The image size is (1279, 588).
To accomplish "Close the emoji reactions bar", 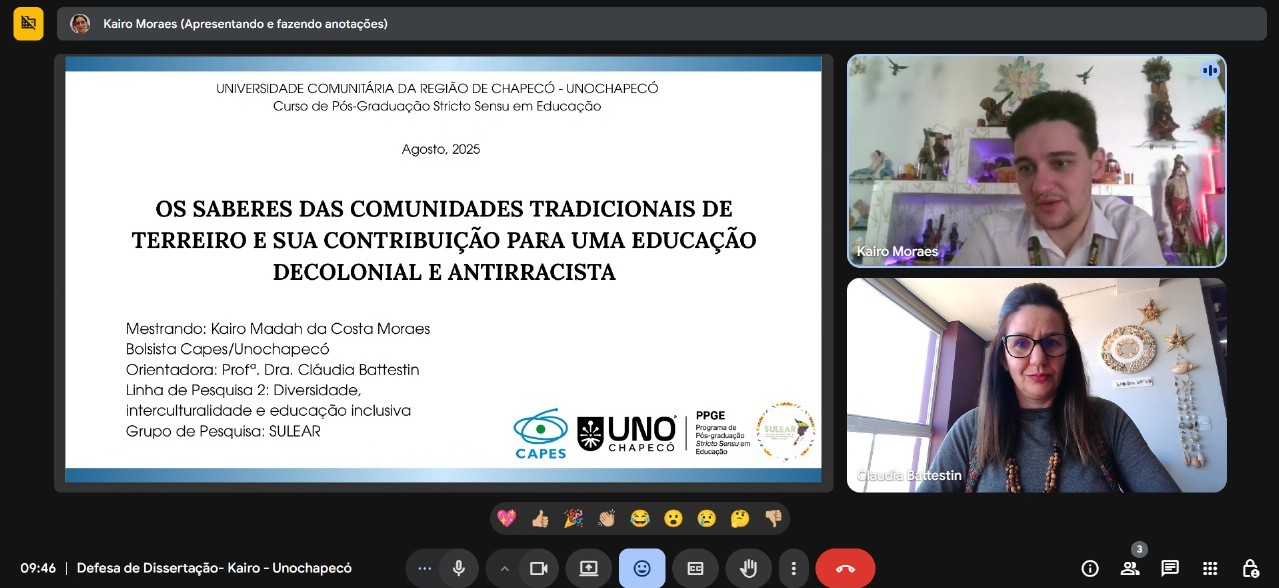I will coord(641,568).
